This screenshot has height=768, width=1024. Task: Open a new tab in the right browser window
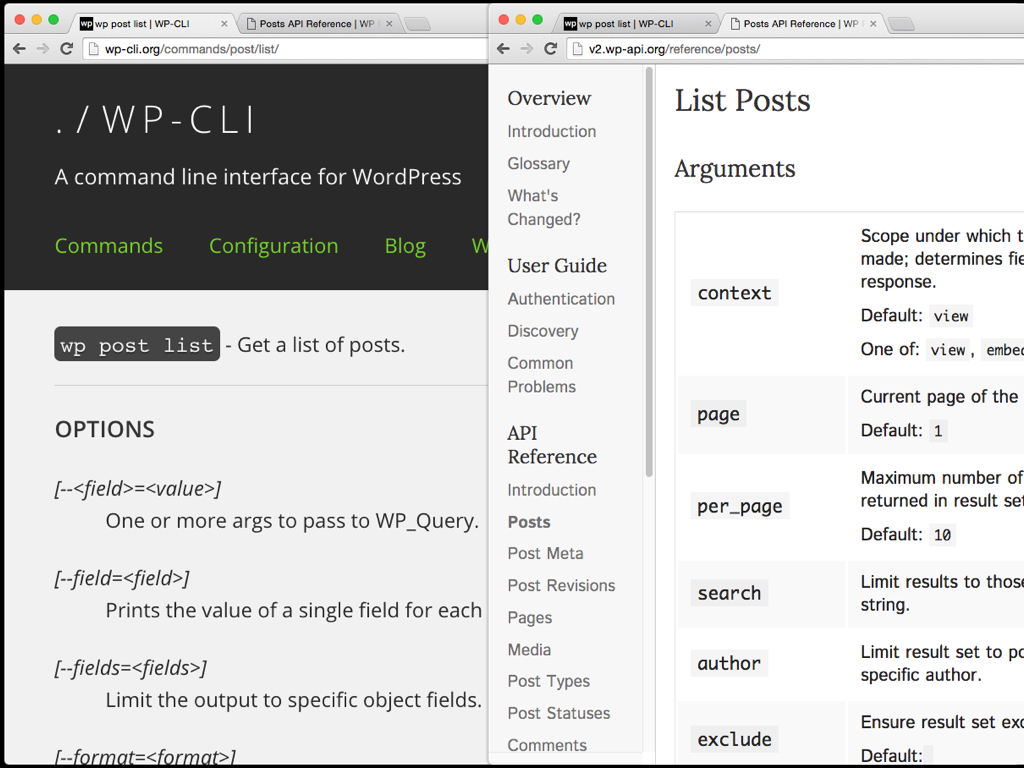[x=901, y=24]
